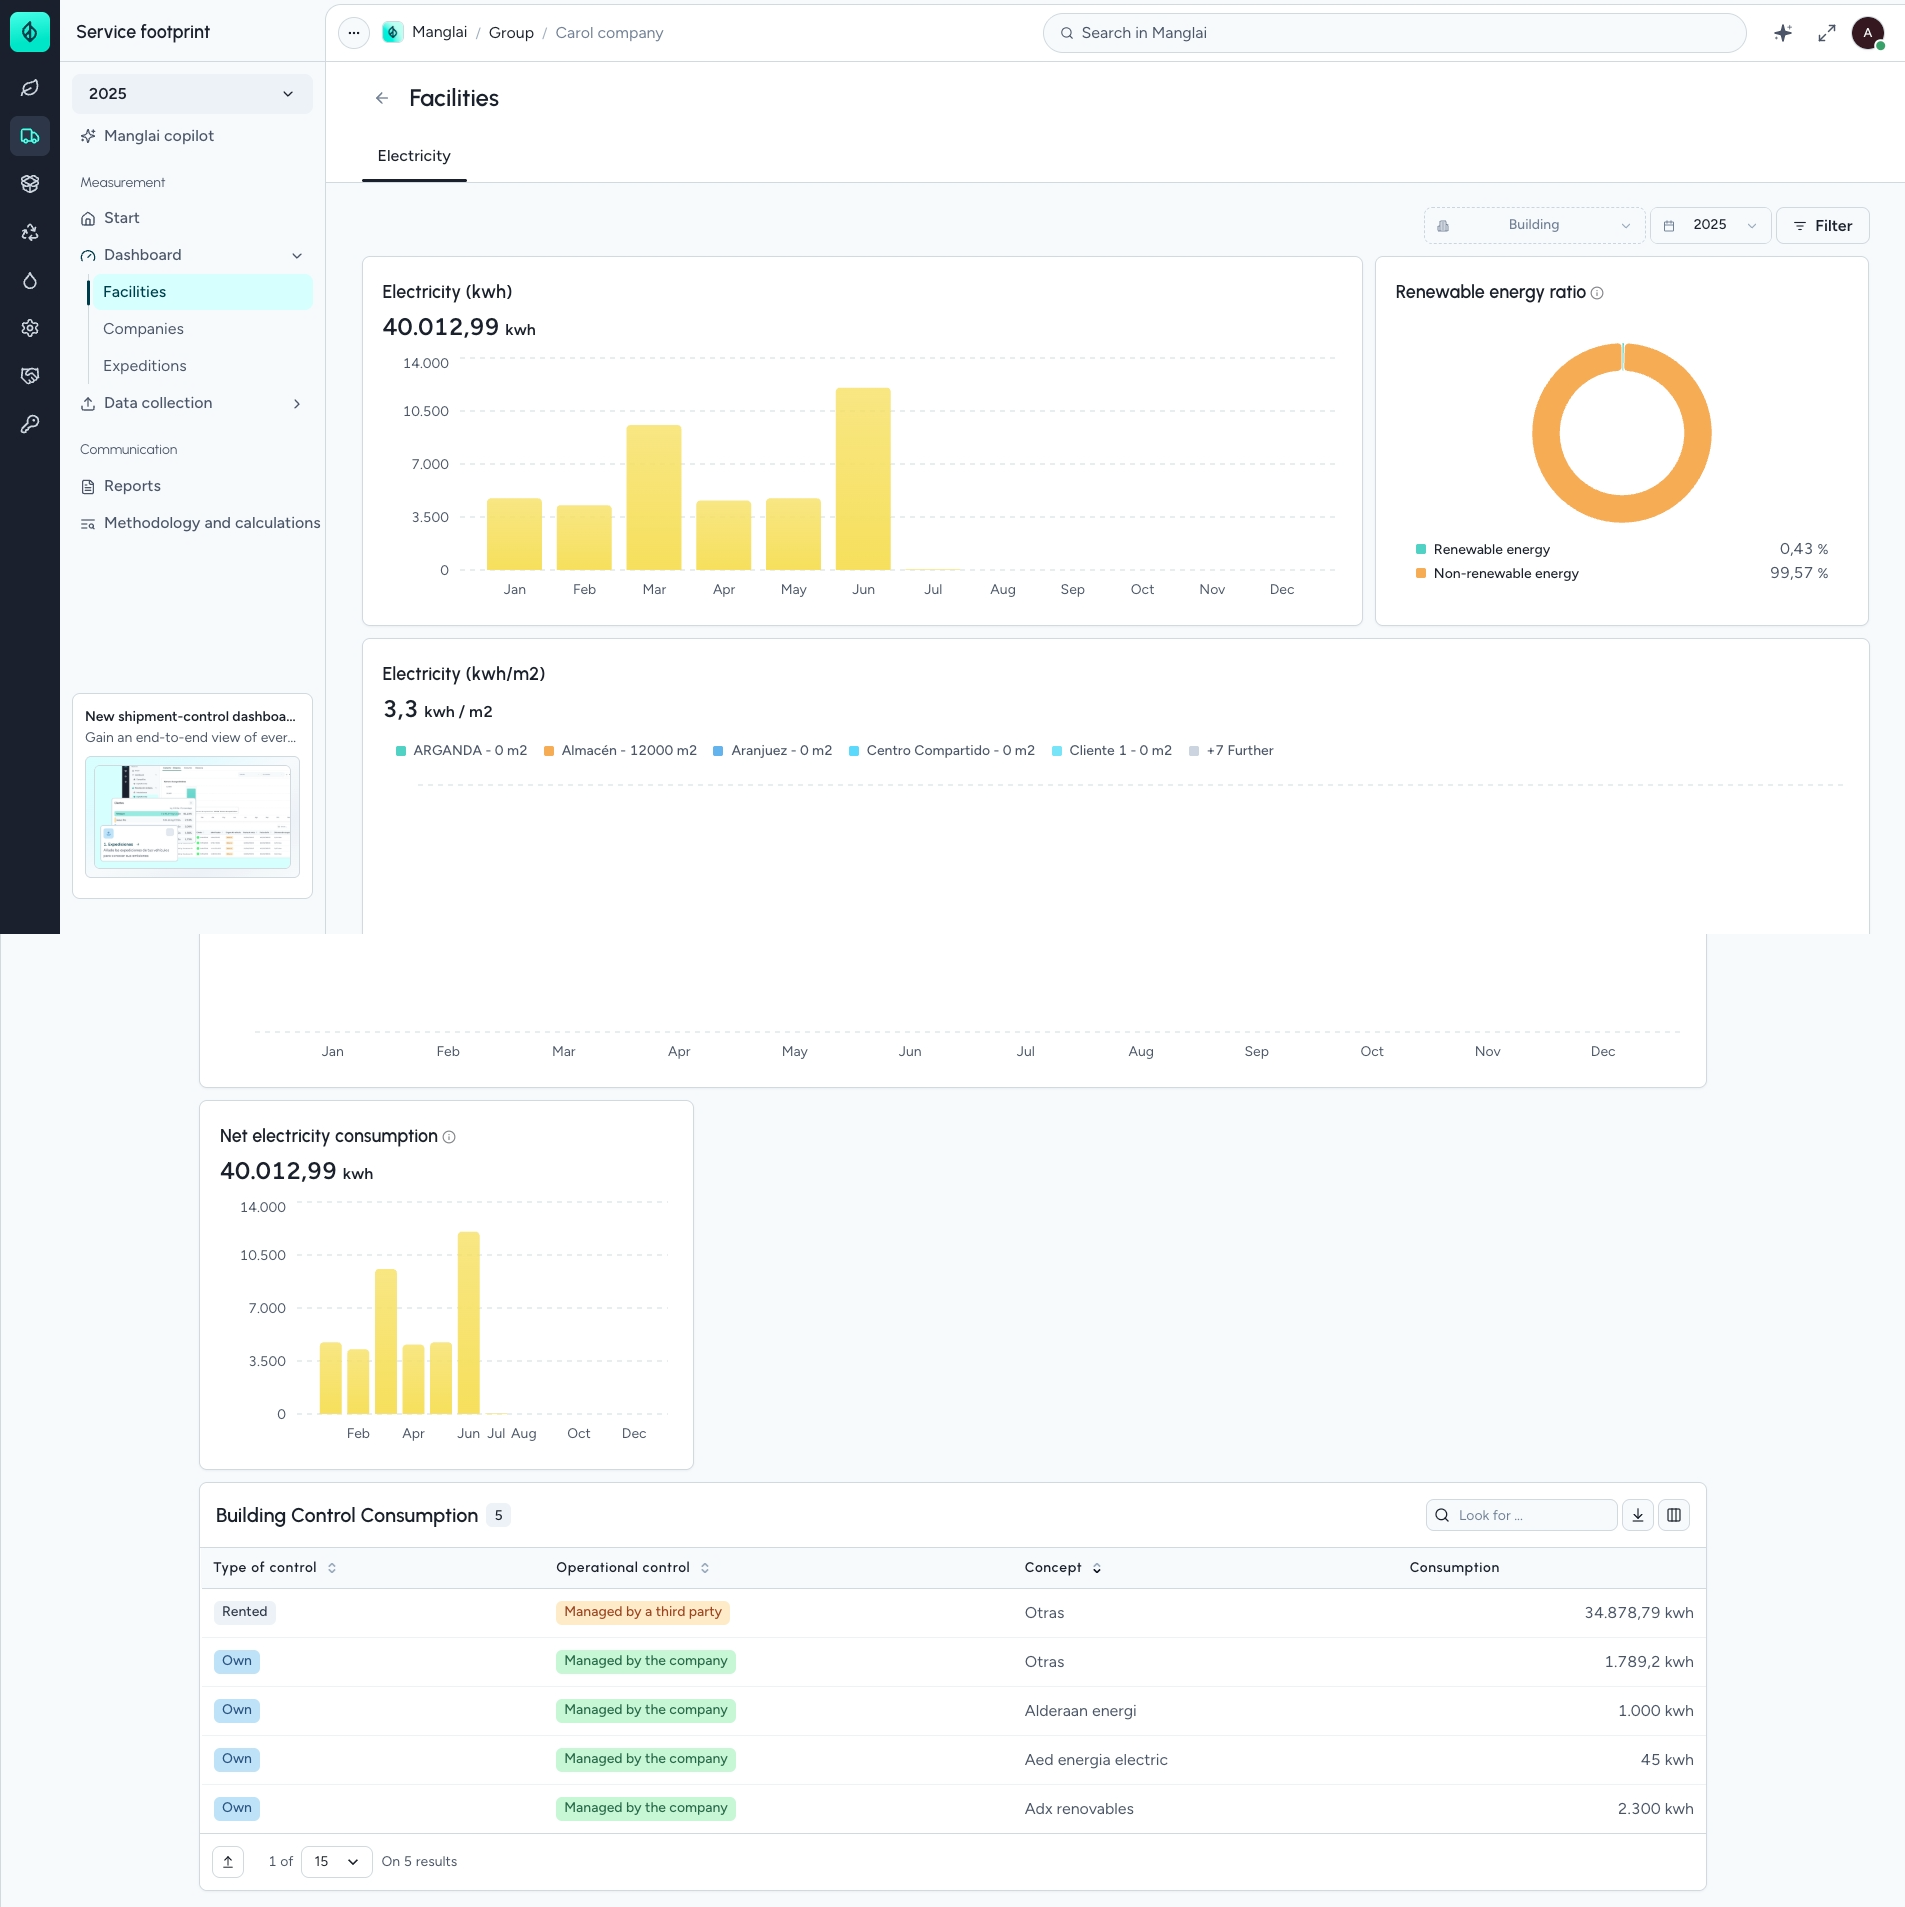Image resolution: width=1905 pixels, height=1907 pixels.
Task: Open the Companies dashboard entry
Action: 143,328
